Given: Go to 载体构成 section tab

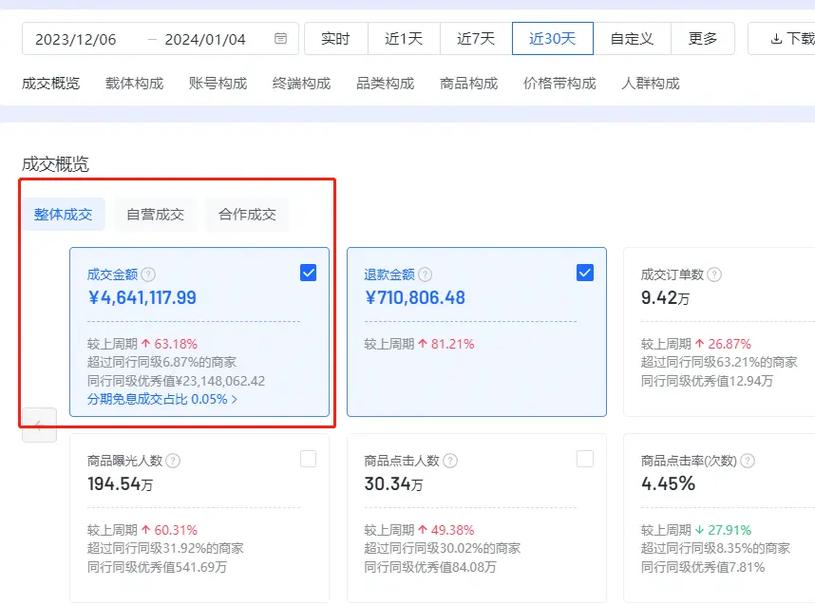Looking at the screenshot, I should [135, 83].
